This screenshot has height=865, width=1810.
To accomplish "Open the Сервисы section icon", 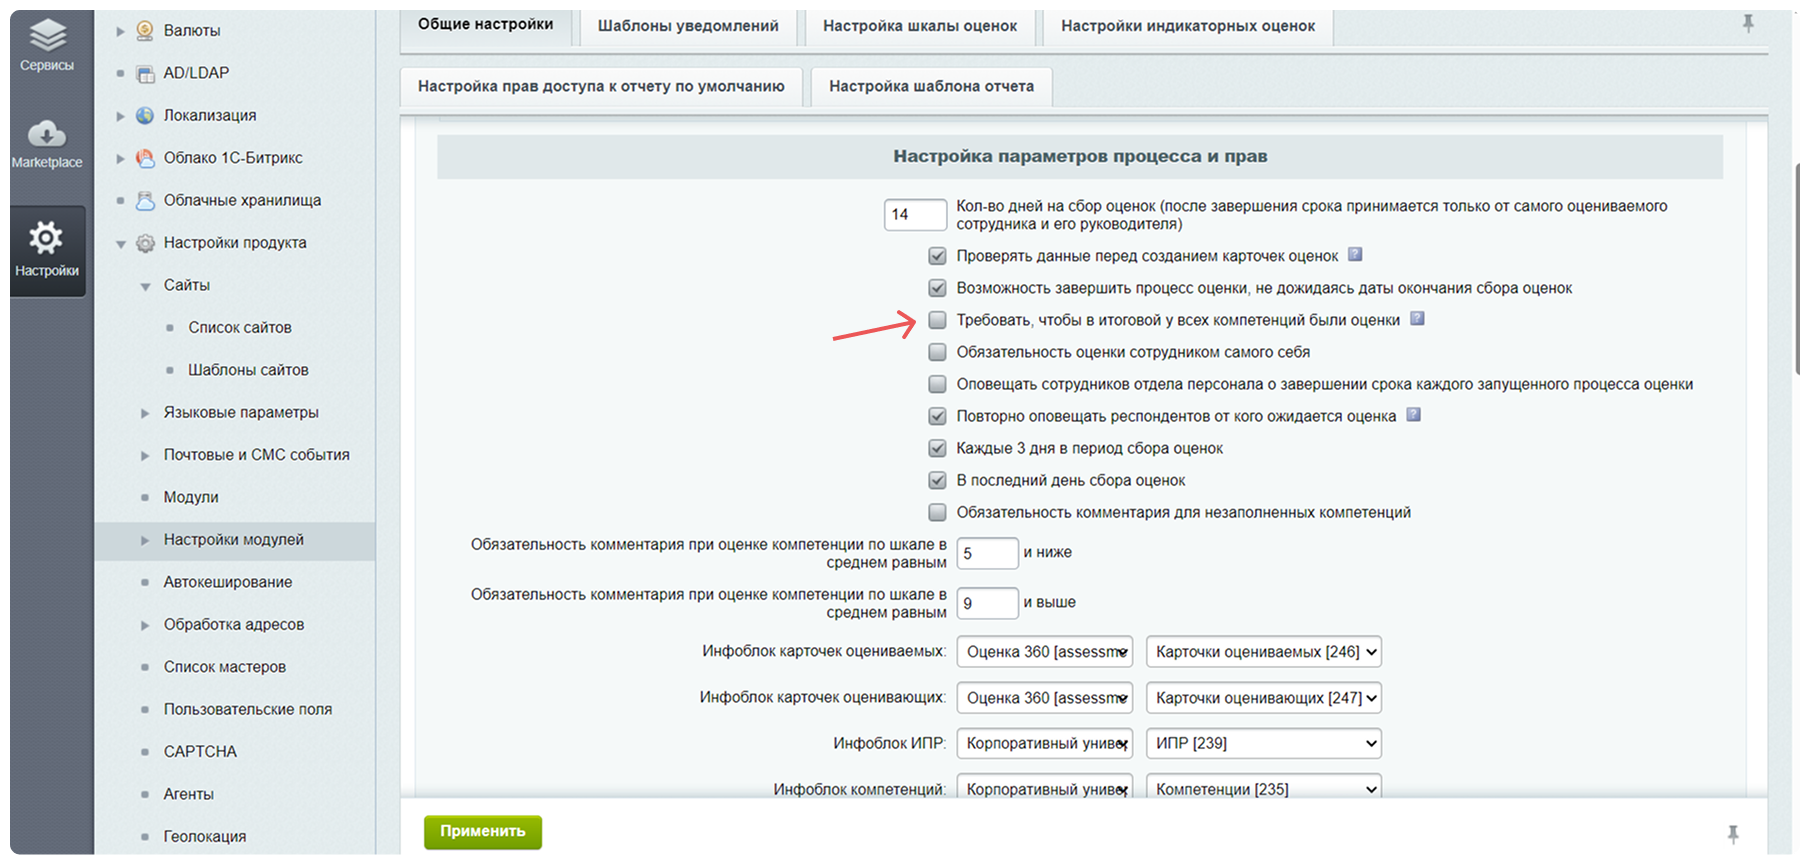I will tap(47, 37).
